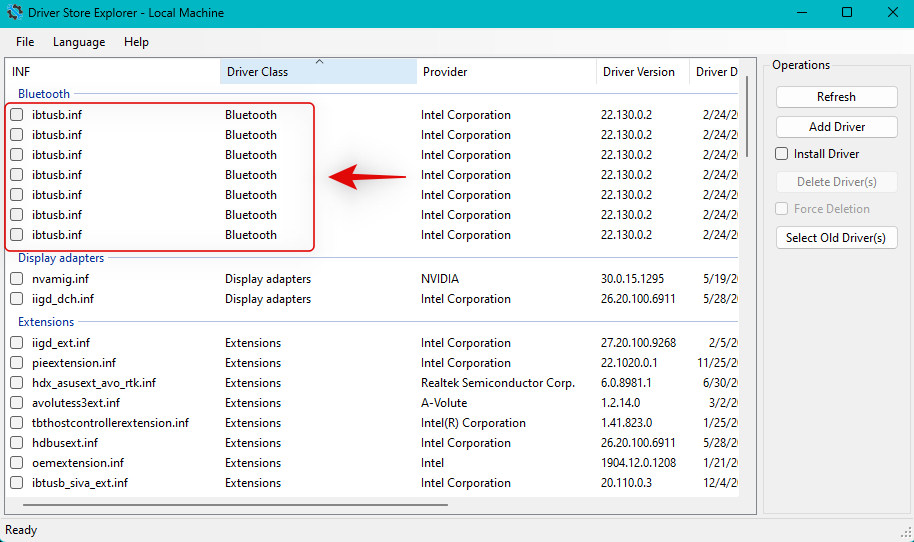
Task: Collapse the Extensions group header
Action: [46, 322]
